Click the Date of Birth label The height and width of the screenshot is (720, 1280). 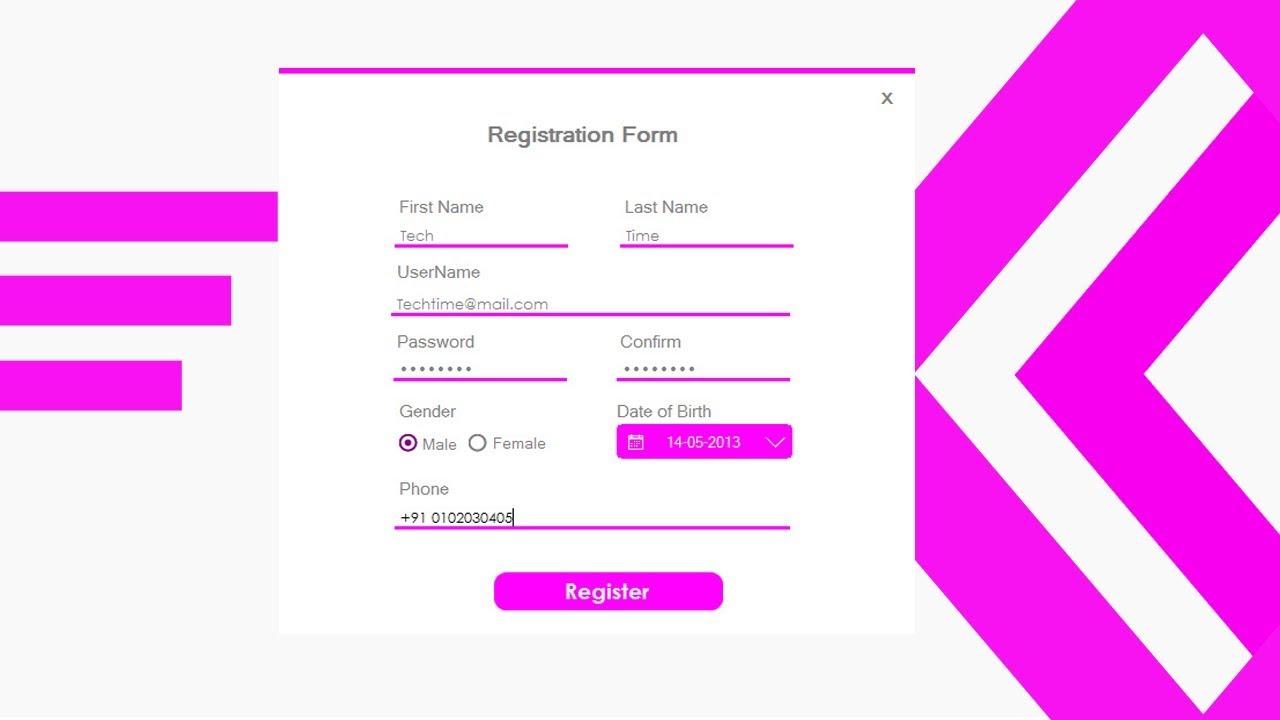pyautogui.click(x=664, y=411)
